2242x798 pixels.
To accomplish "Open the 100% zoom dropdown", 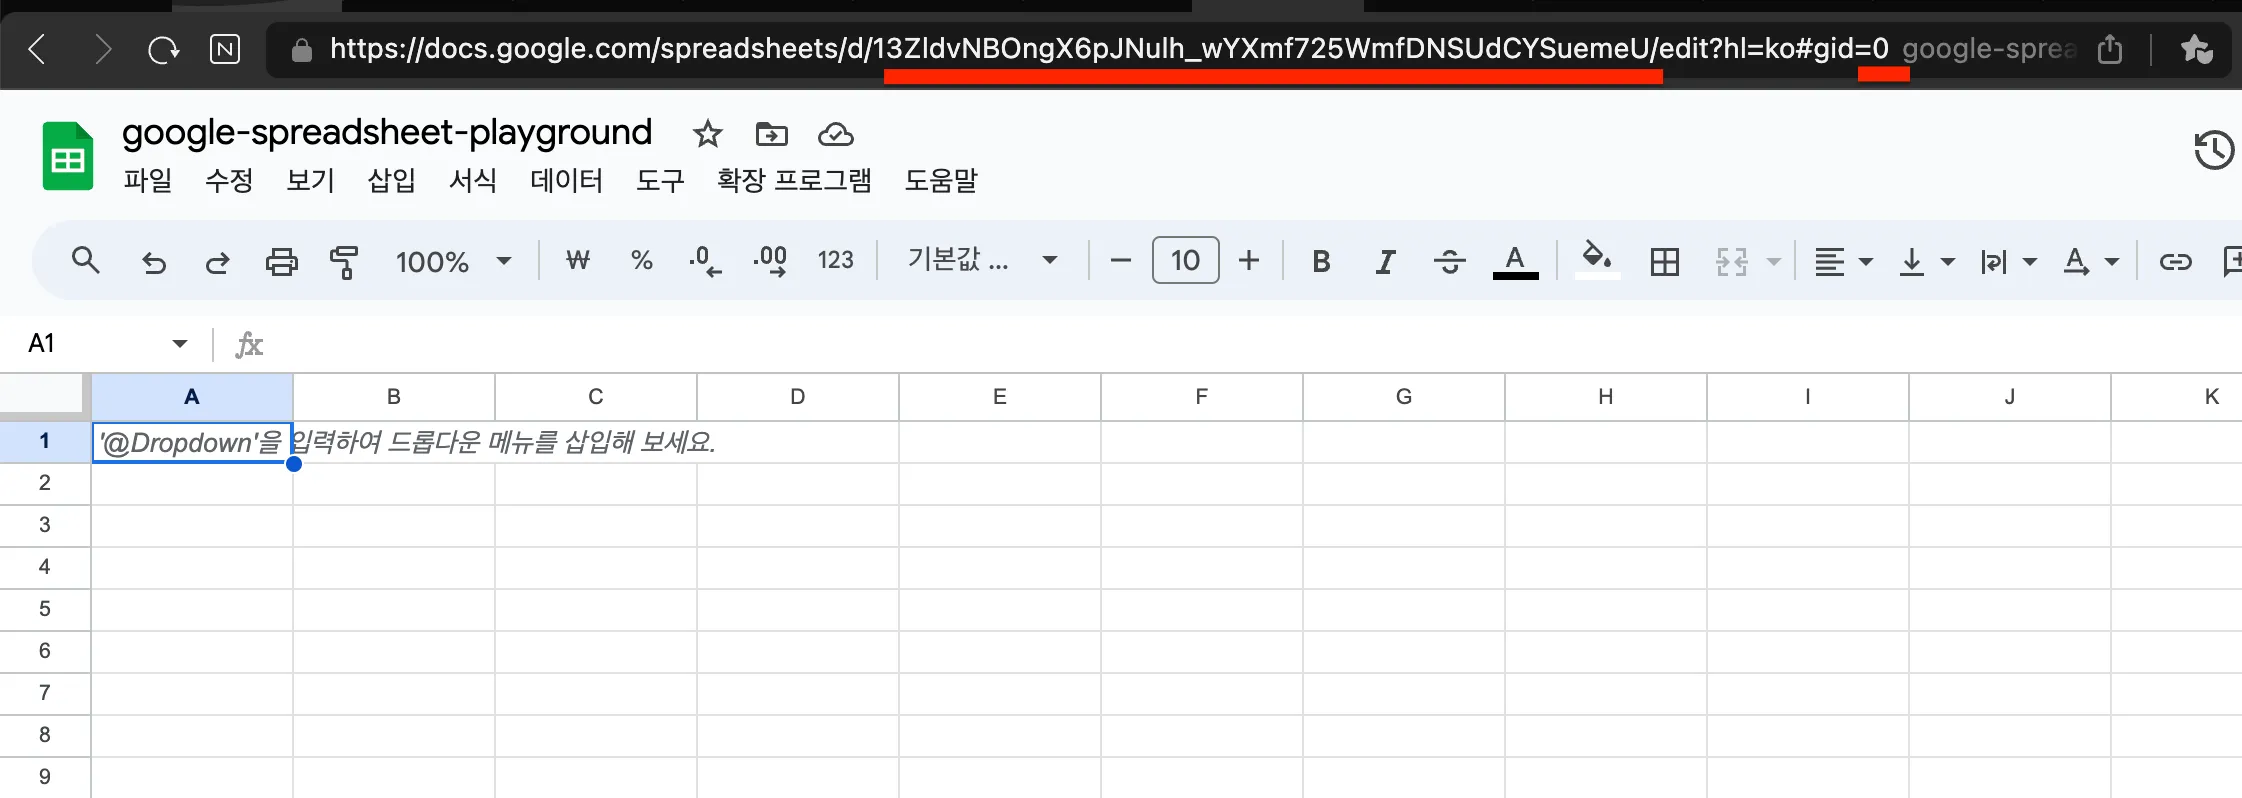I will coord(453,262).
